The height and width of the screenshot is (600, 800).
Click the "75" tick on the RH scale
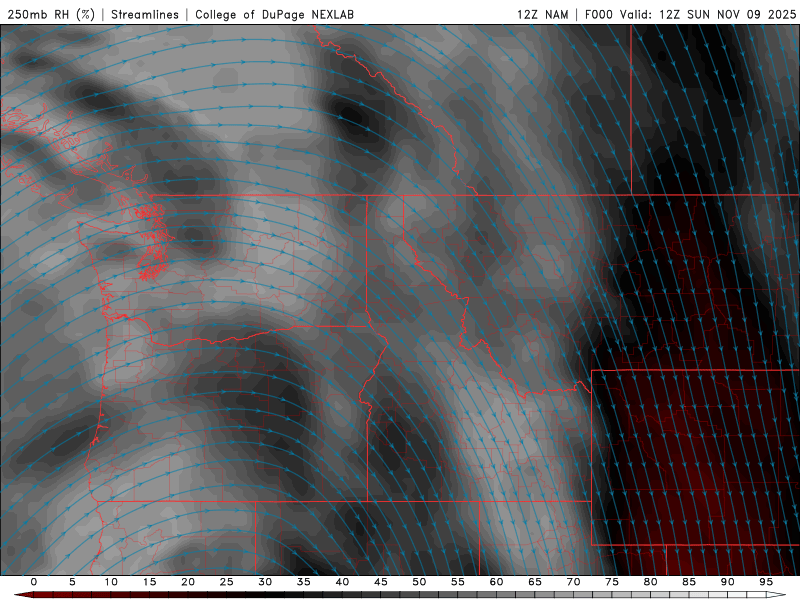[x=612, y=582]
